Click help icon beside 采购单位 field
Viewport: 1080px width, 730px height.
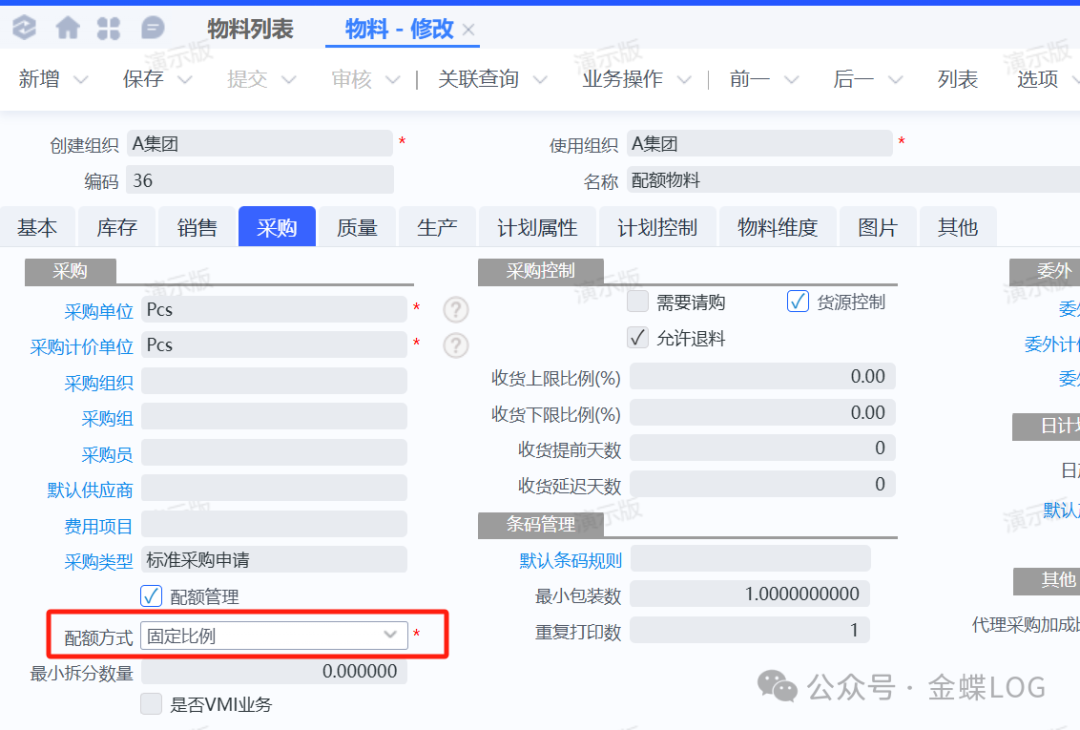[x=456, y=310]
